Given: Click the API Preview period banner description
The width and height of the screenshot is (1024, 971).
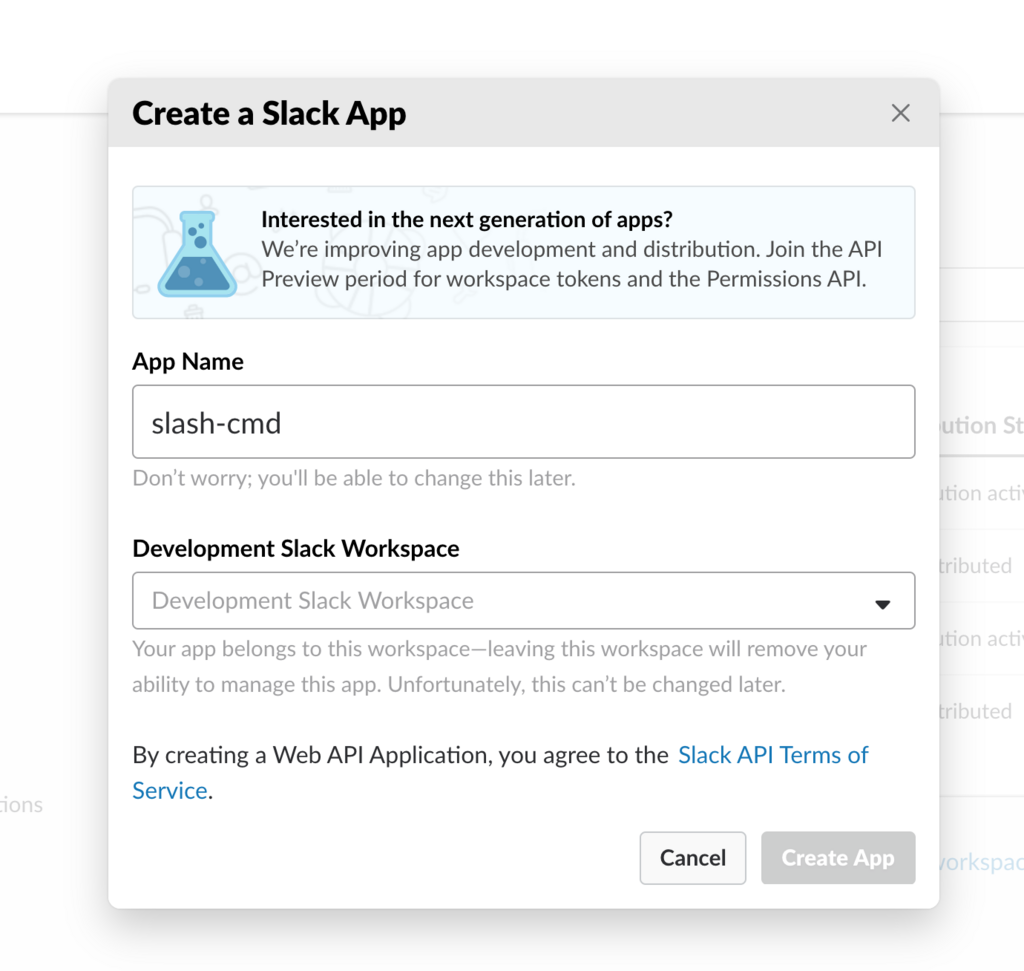Looking at the screenshot, I should click(x=571, y=264).
